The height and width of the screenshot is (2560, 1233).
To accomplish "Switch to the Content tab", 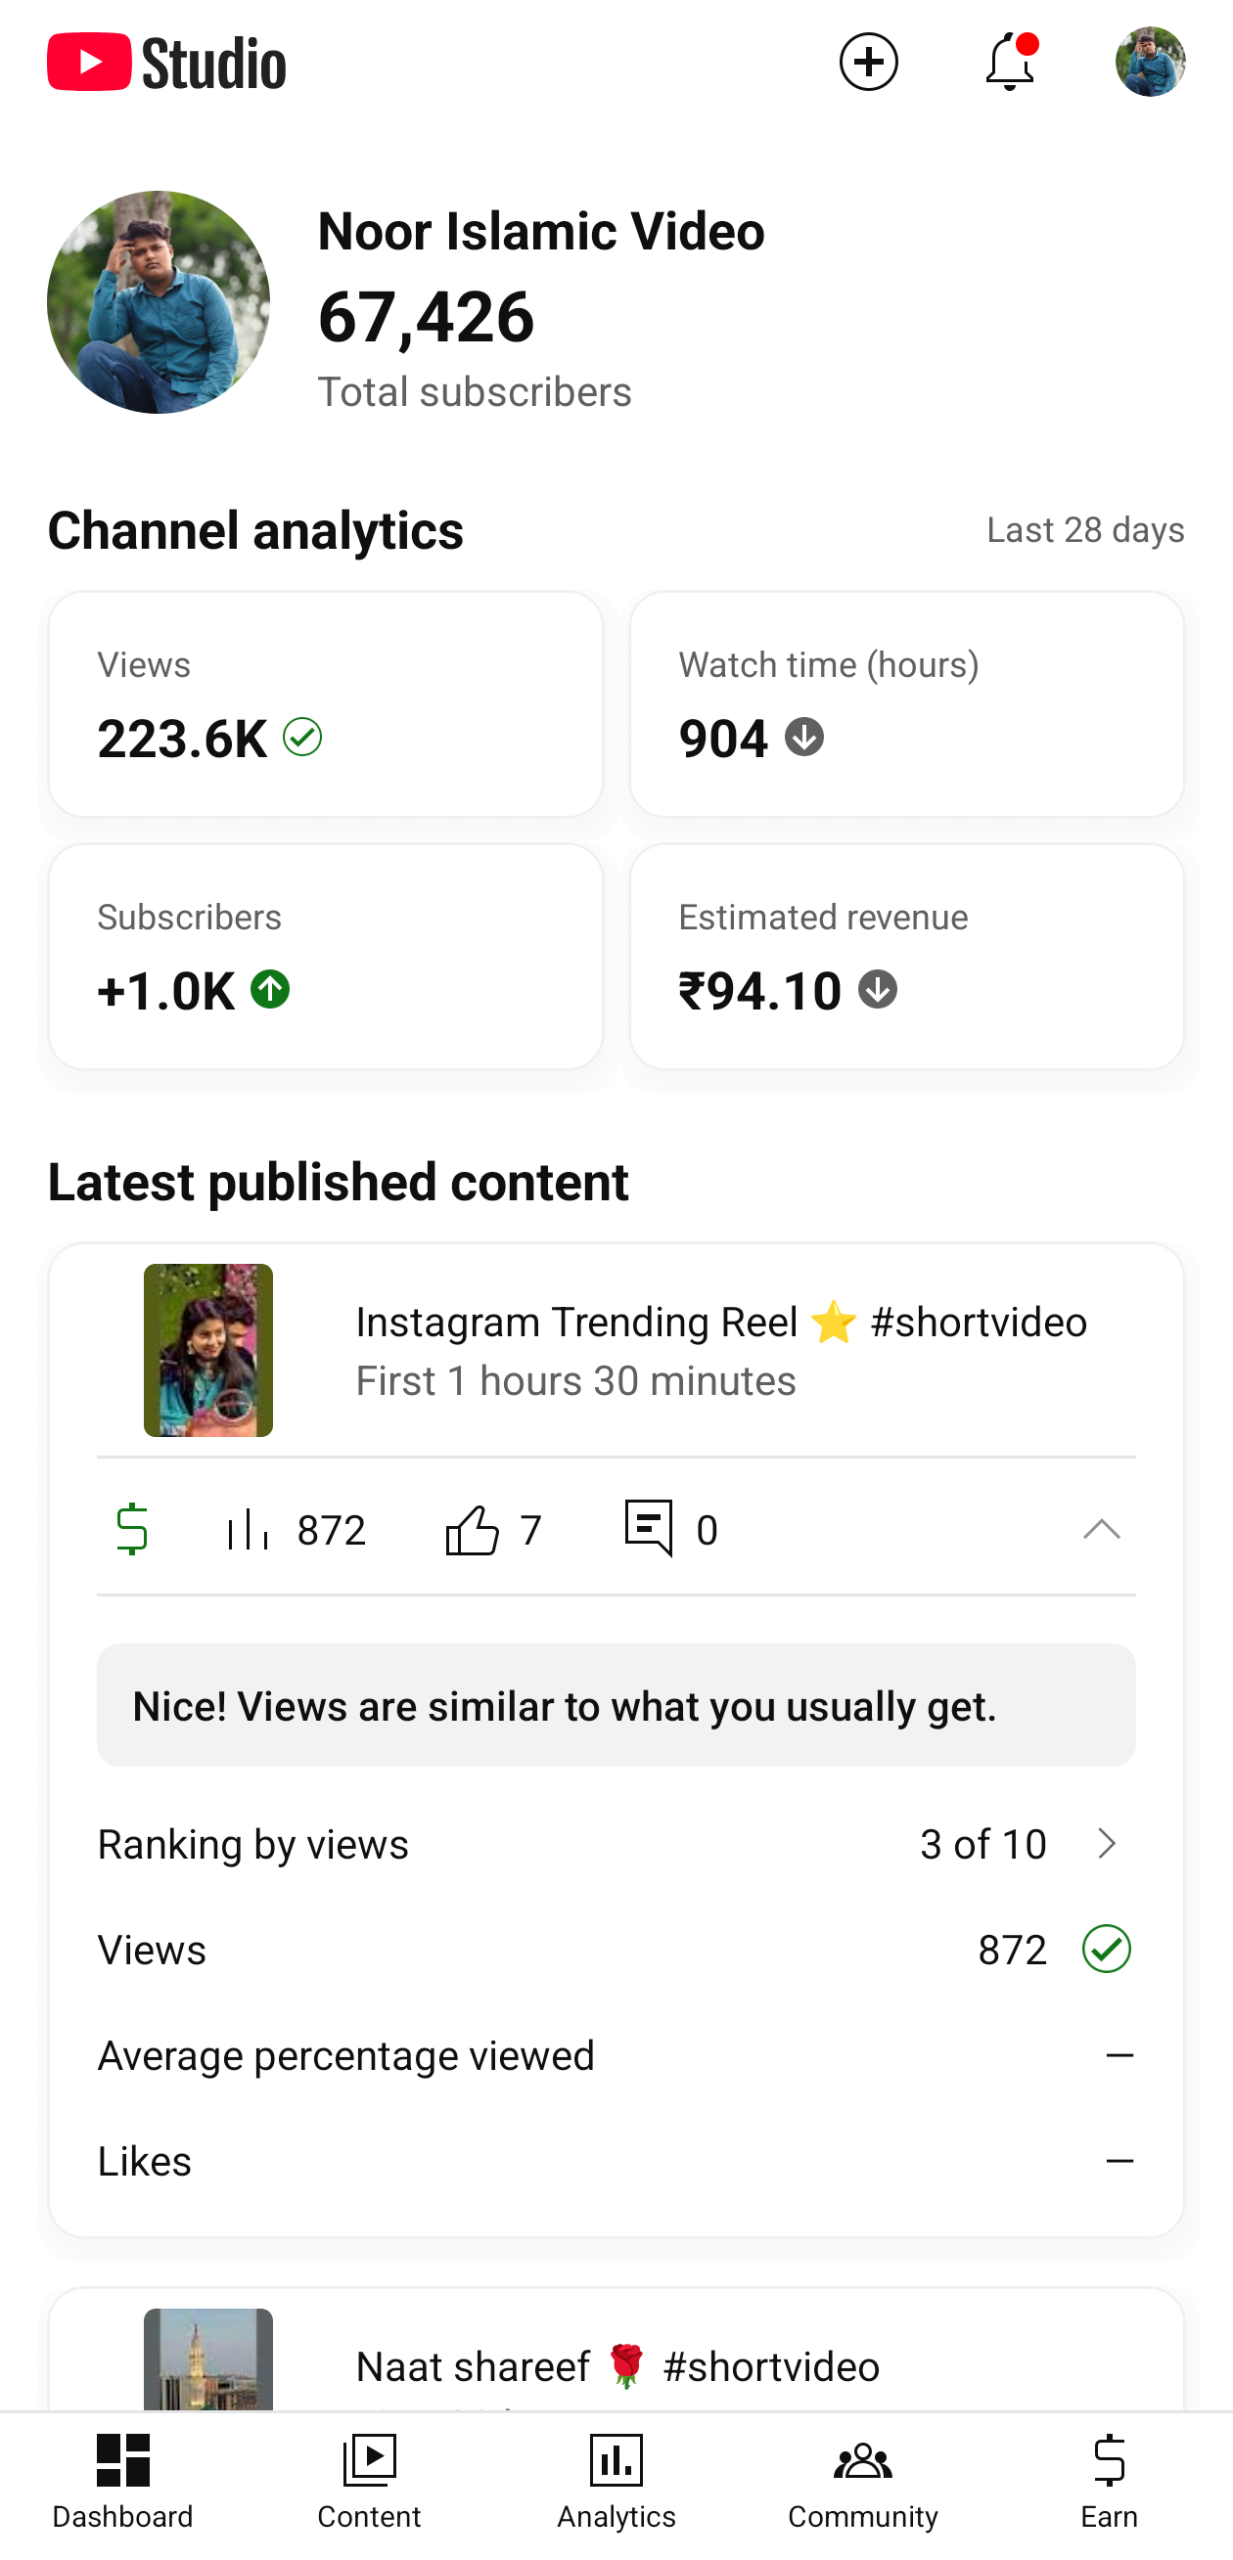I will (369, 2482).
